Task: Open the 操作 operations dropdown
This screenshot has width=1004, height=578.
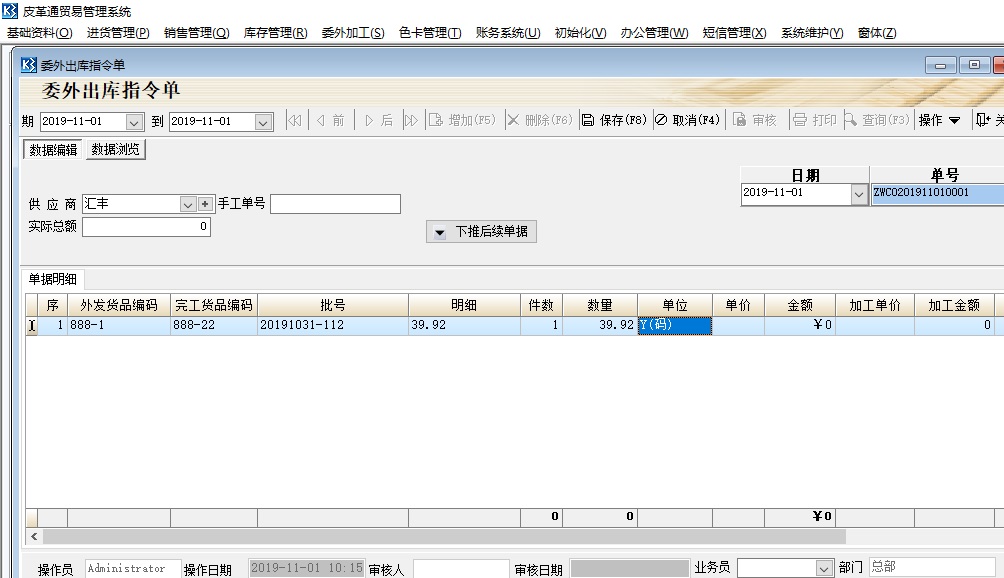Action: (938, 118)
